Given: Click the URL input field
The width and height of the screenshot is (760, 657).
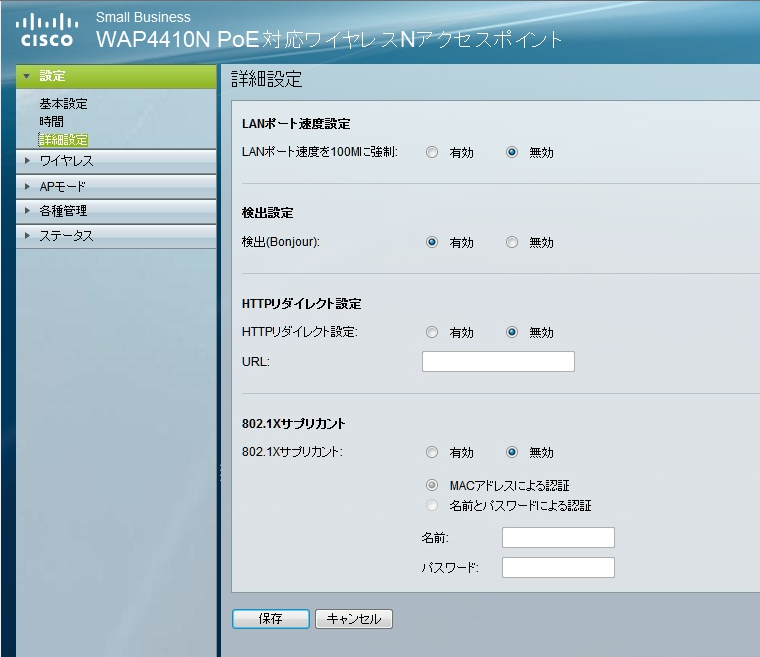Looking at the screenshot, I should point(498,362).
